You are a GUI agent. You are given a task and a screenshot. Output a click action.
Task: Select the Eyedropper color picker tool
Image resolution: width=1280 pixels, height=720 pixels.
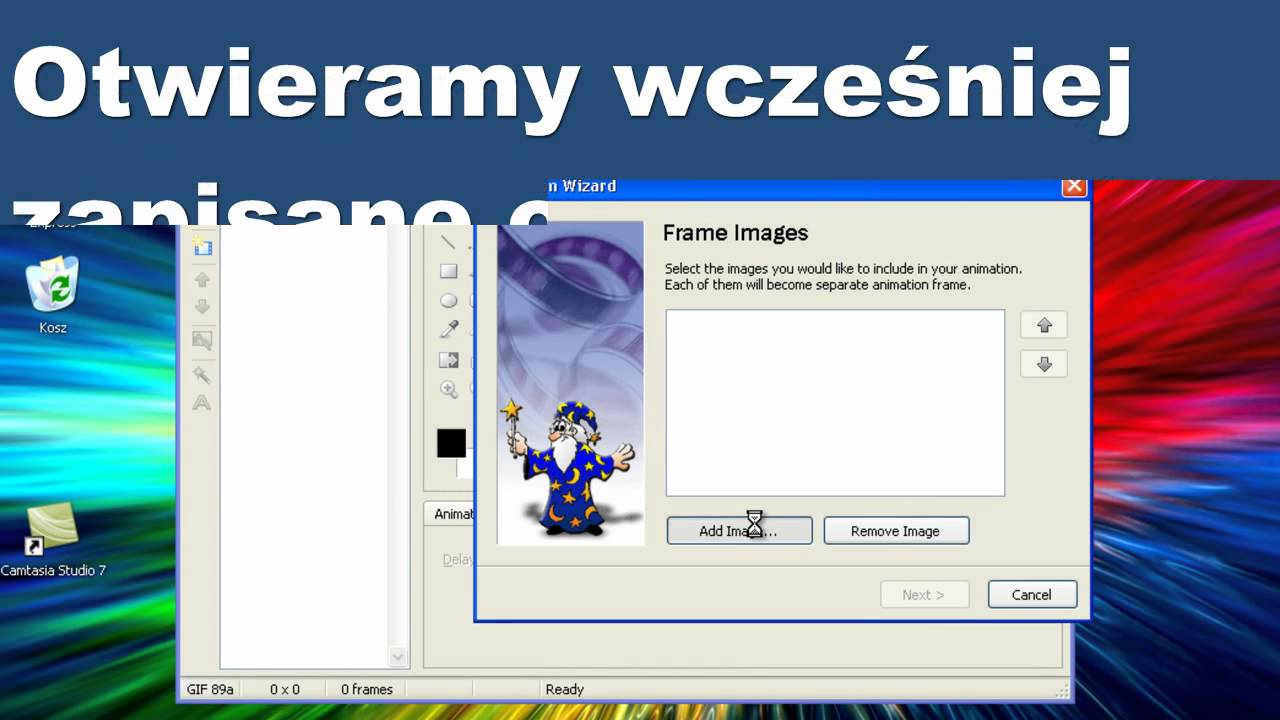pos(449,330)
